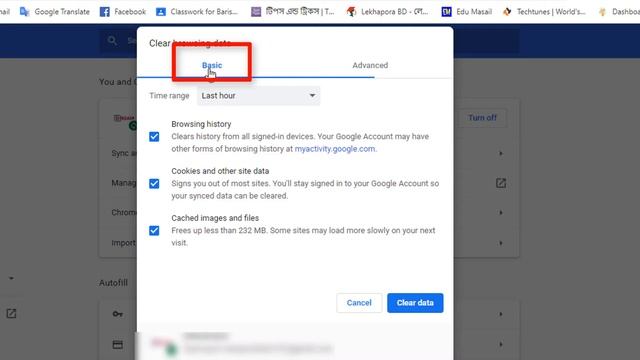Screen dimensions: 640x360
Task: Click the Autofill section heading
Action: (113, 283)
